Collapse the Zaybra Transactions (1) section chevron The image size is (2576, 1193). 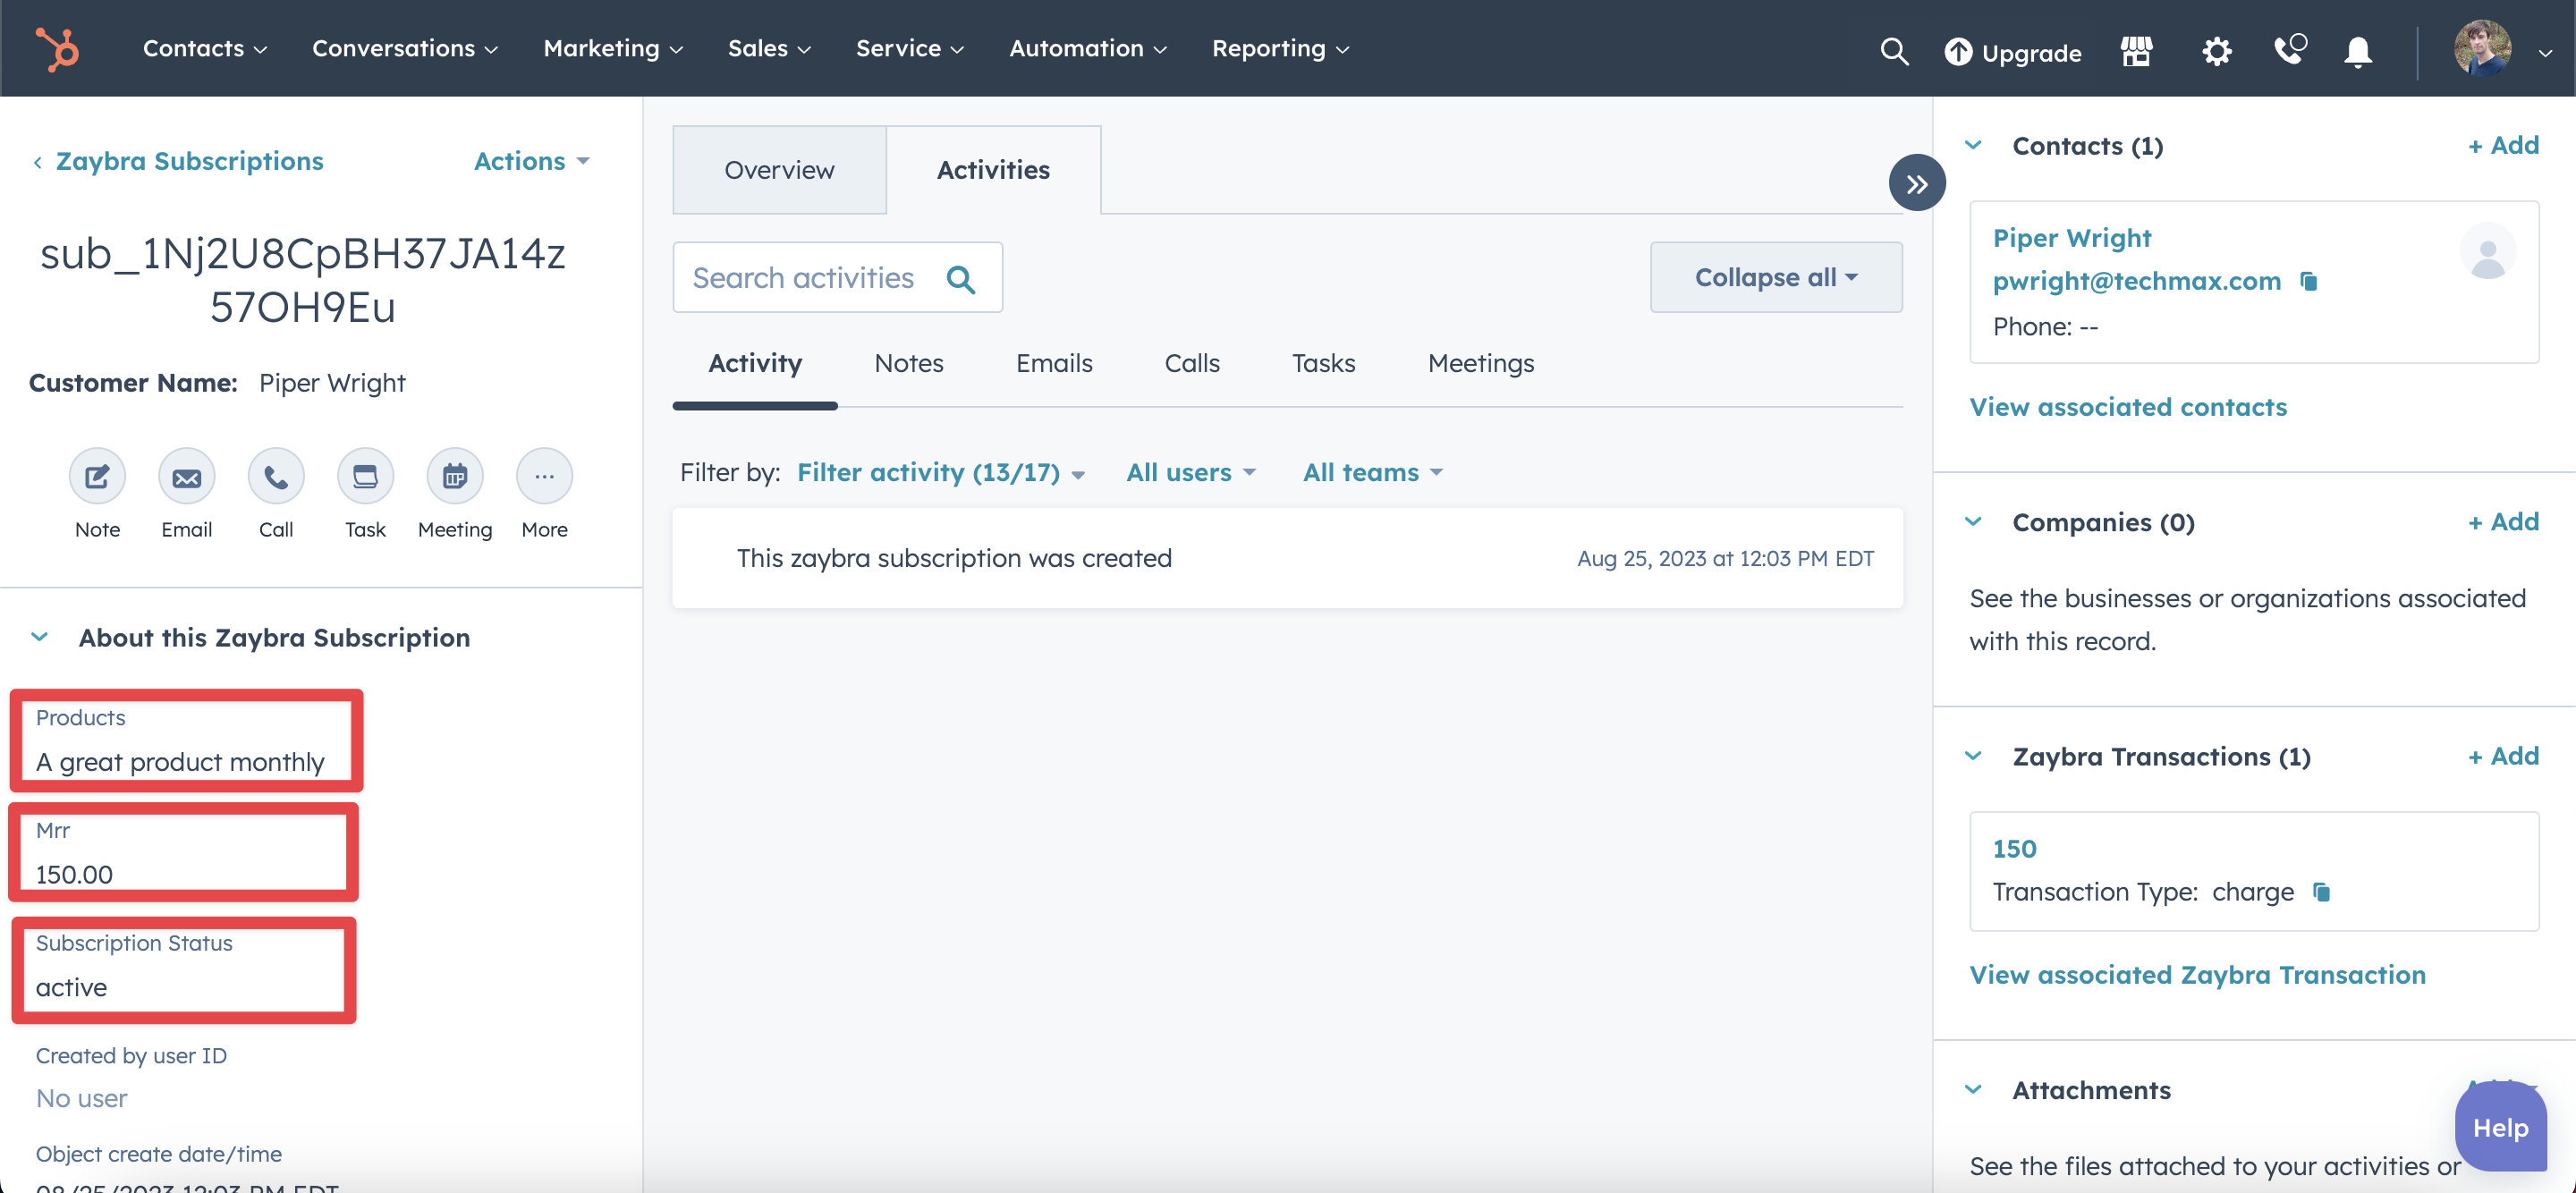1973,756
